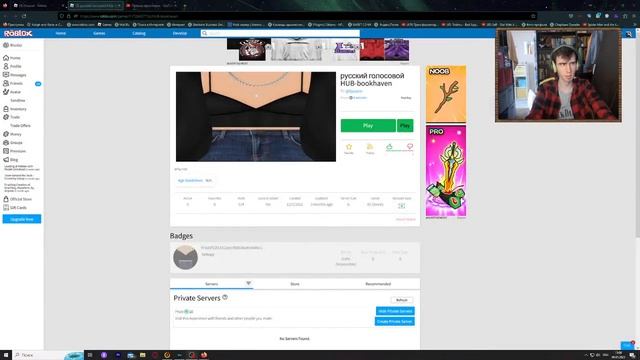Screen dimensions: 640x360
Task: Open the Develop item in top navigation
Action: 180,33
